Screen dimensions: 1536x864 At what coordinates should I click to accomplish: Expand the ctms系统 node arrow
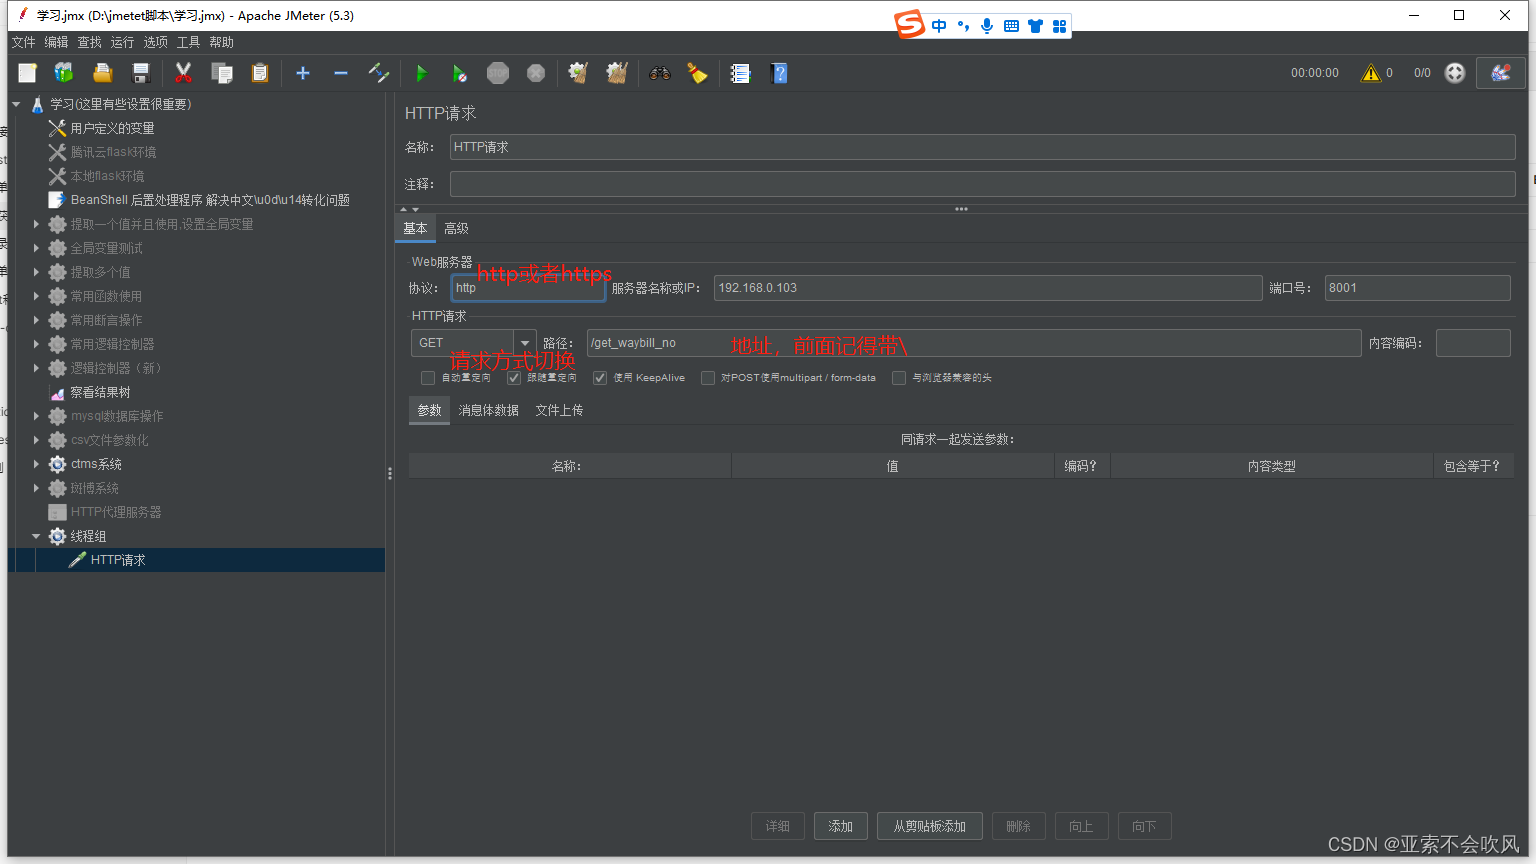36,464
